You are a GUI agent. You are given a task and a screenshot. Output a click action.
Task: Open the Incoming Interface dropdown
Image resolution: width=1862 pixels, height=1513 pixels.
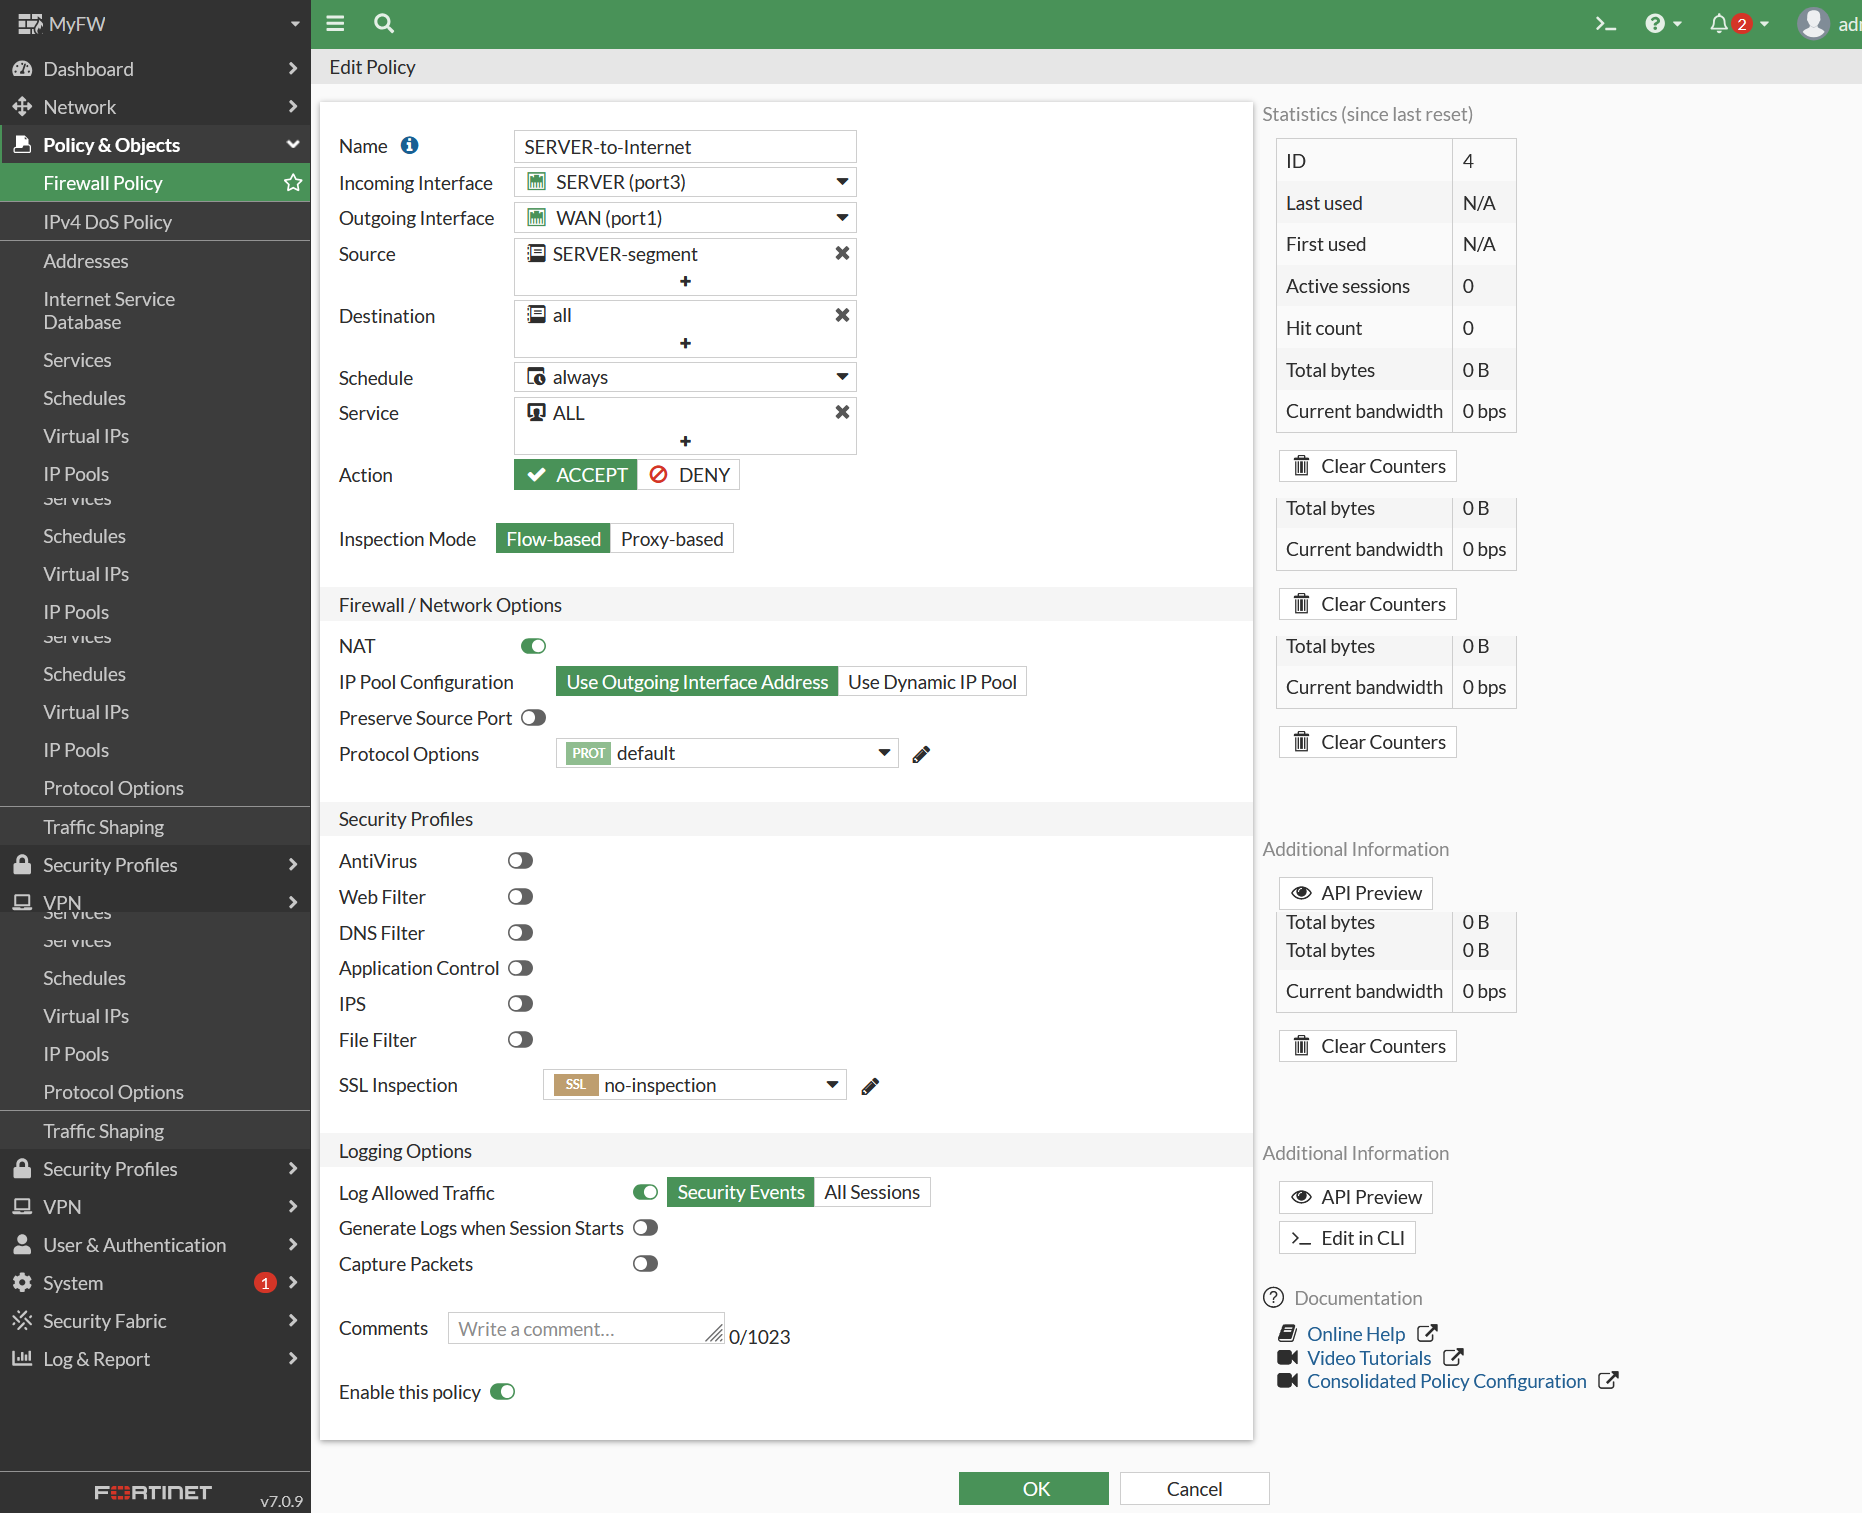pos(685,182)
